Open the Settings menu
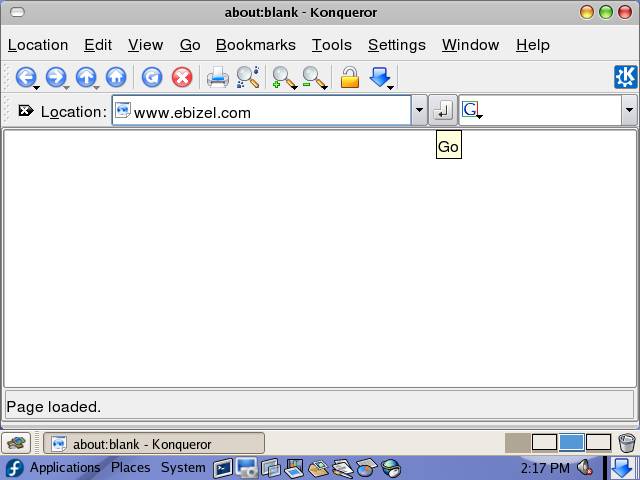This screenshot has height=480, width=640. (x=396, y=45)
